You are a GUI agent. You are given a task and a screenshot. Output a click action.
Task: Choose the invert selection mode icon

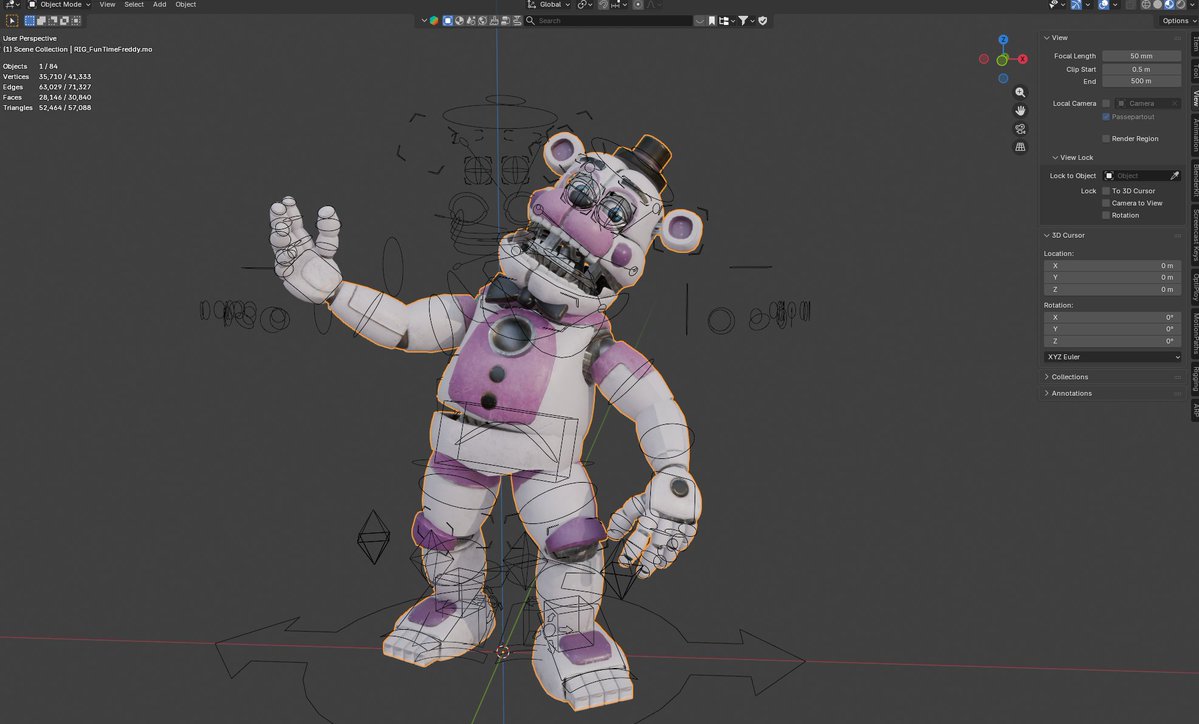pyautogui.click(x=64, y=21)
